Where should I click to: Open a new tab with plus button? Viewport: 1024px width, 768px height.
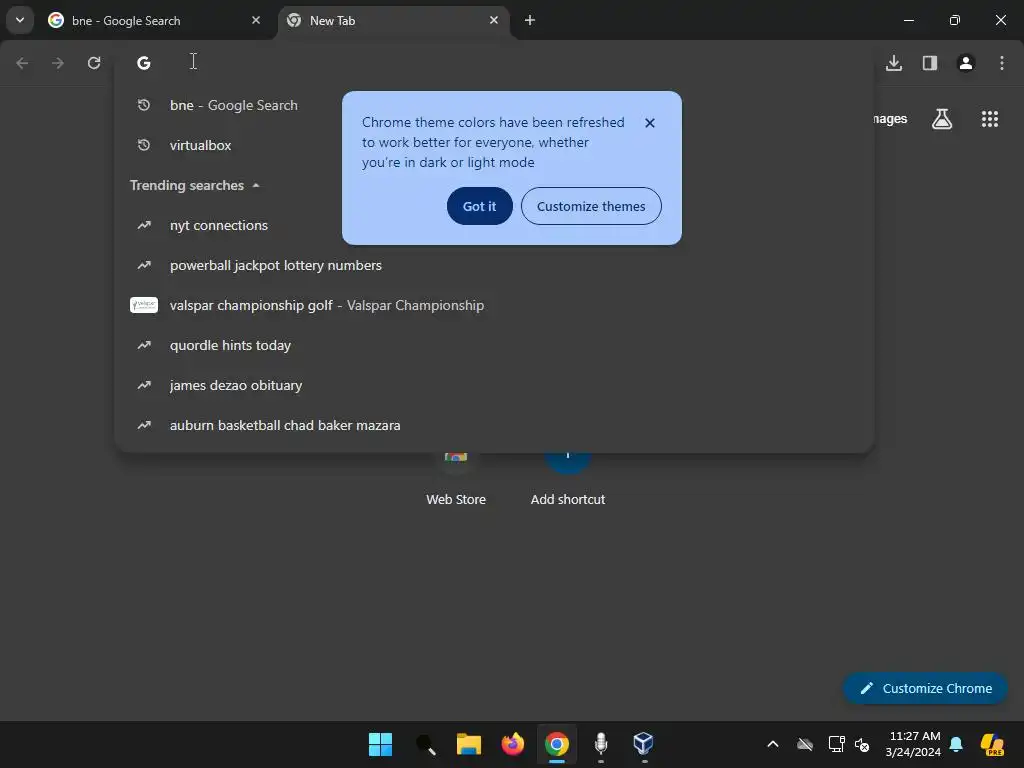tap(530, 20)
